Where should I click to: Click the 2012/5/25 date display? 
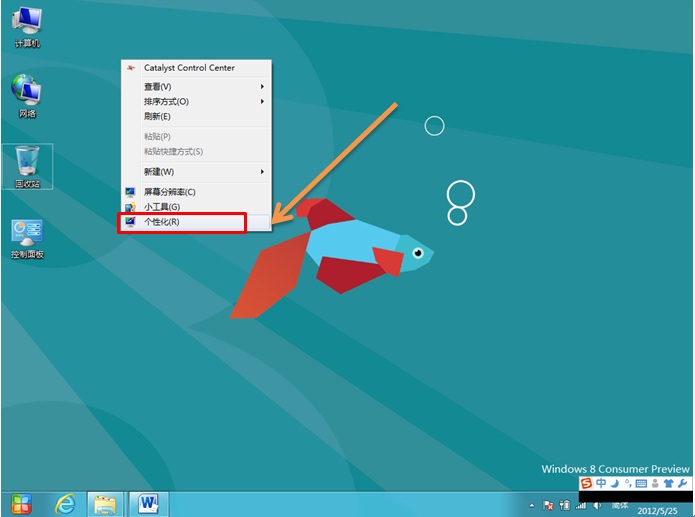(657, 511)
